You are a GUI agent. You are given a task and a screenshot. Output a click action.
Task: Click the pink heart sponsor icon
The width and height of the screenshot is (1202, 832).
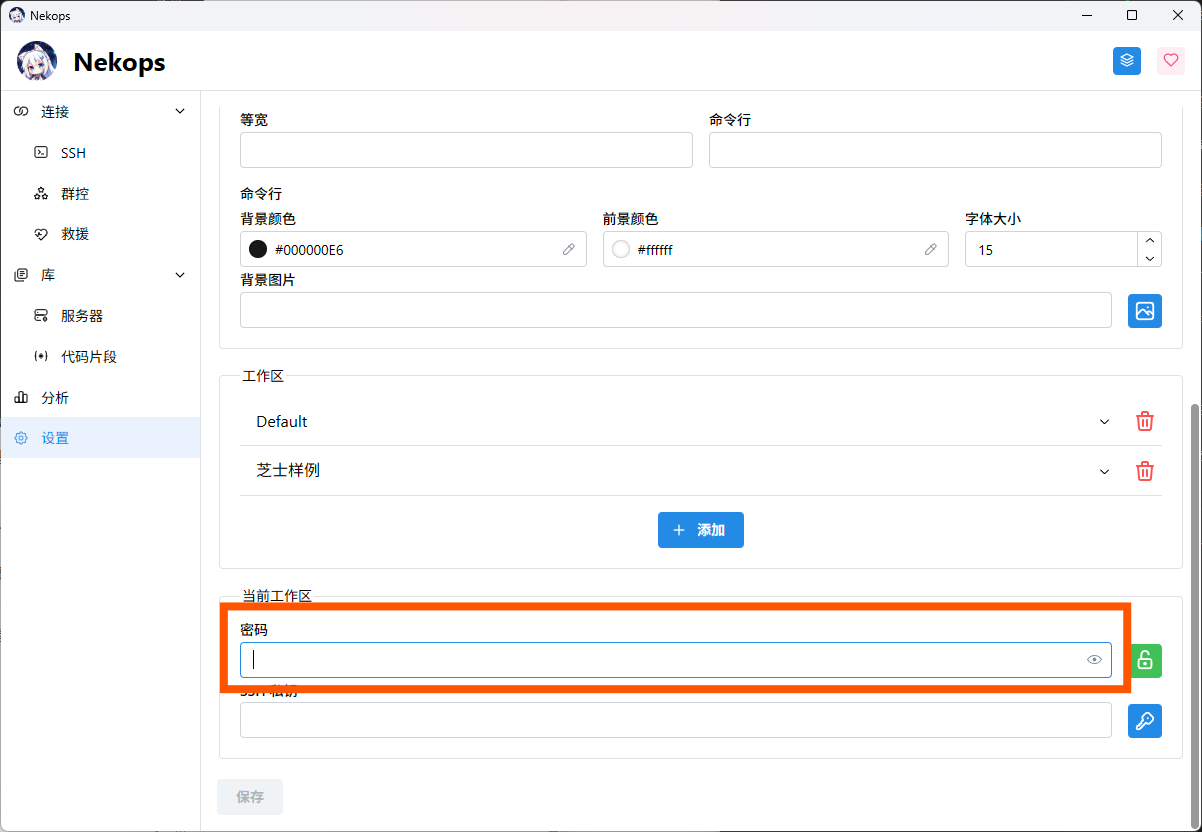pyautogui.click(x=1171, y=61)
